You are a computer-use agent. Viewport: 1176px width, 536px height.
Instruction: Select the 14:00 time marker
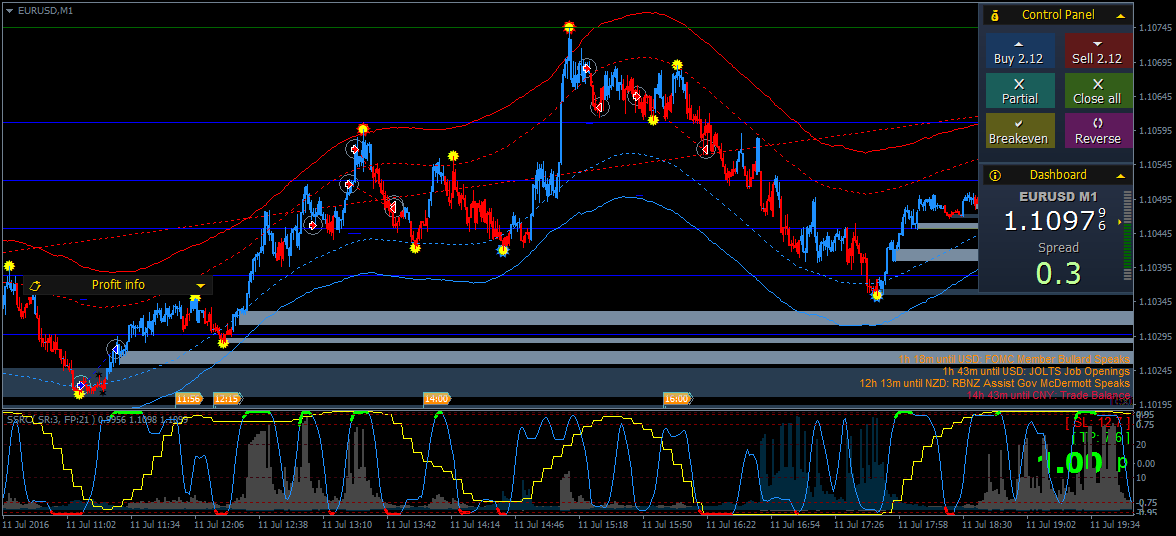tap(436, 399)
